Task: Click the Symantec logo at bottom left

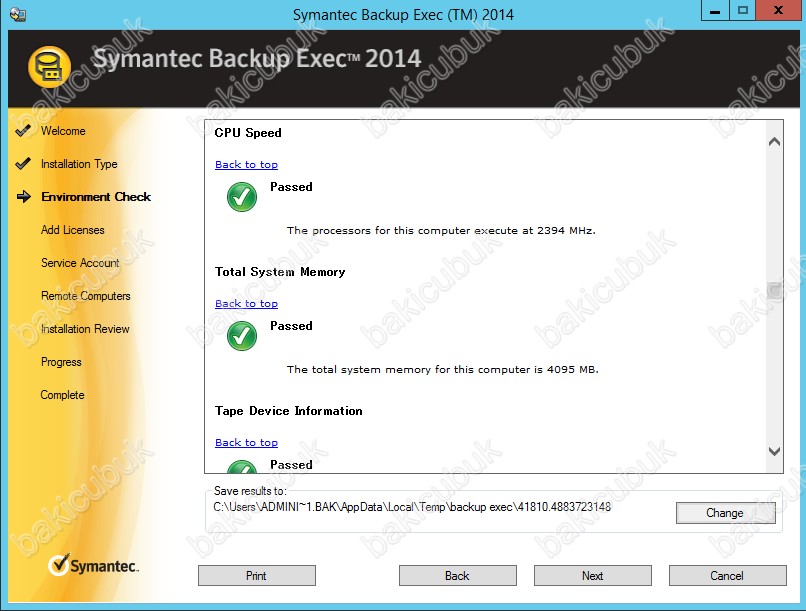Action: 94,565
